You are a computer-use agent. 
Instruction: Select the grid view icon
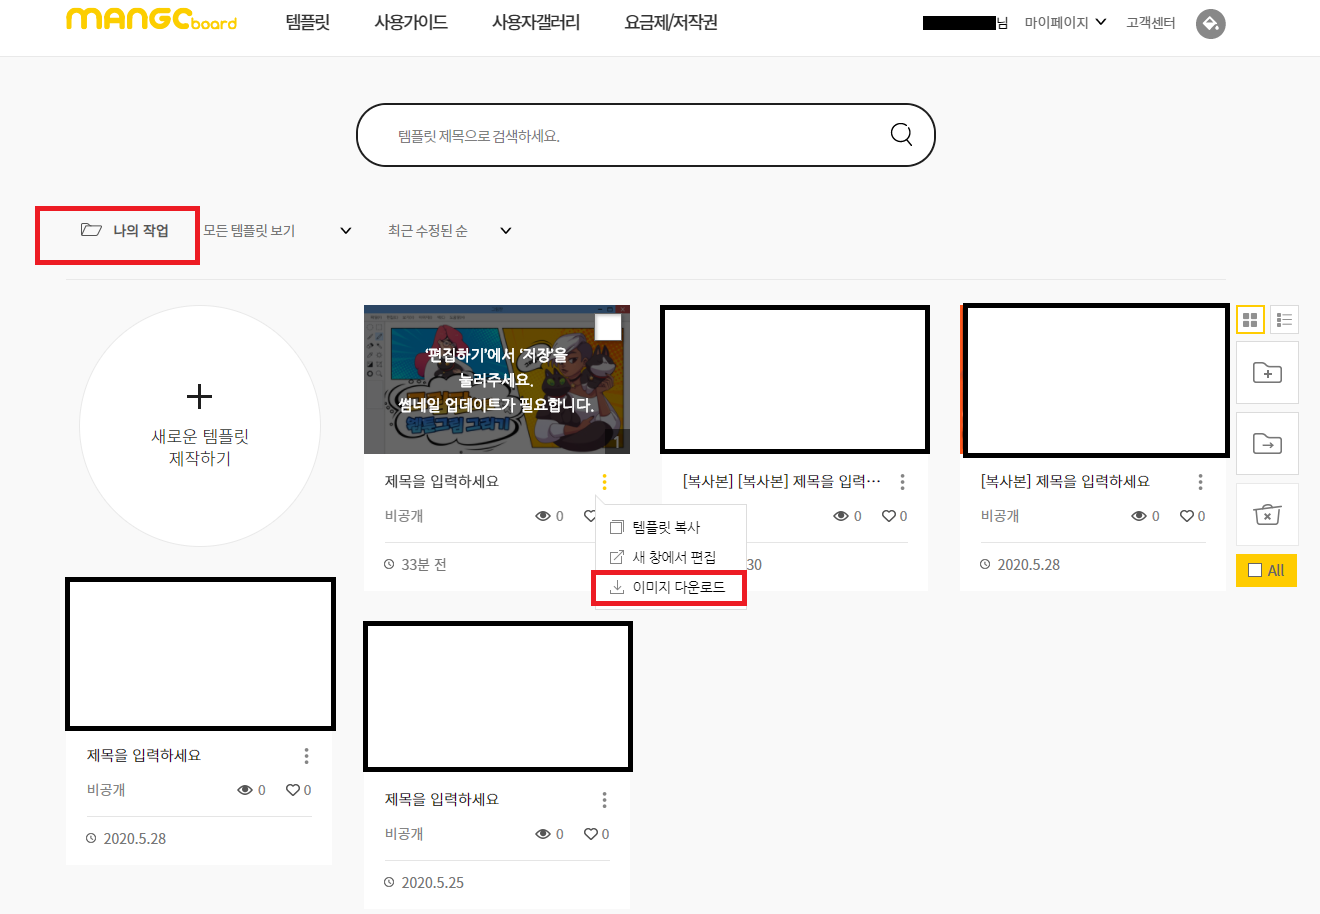point(1249,319)
